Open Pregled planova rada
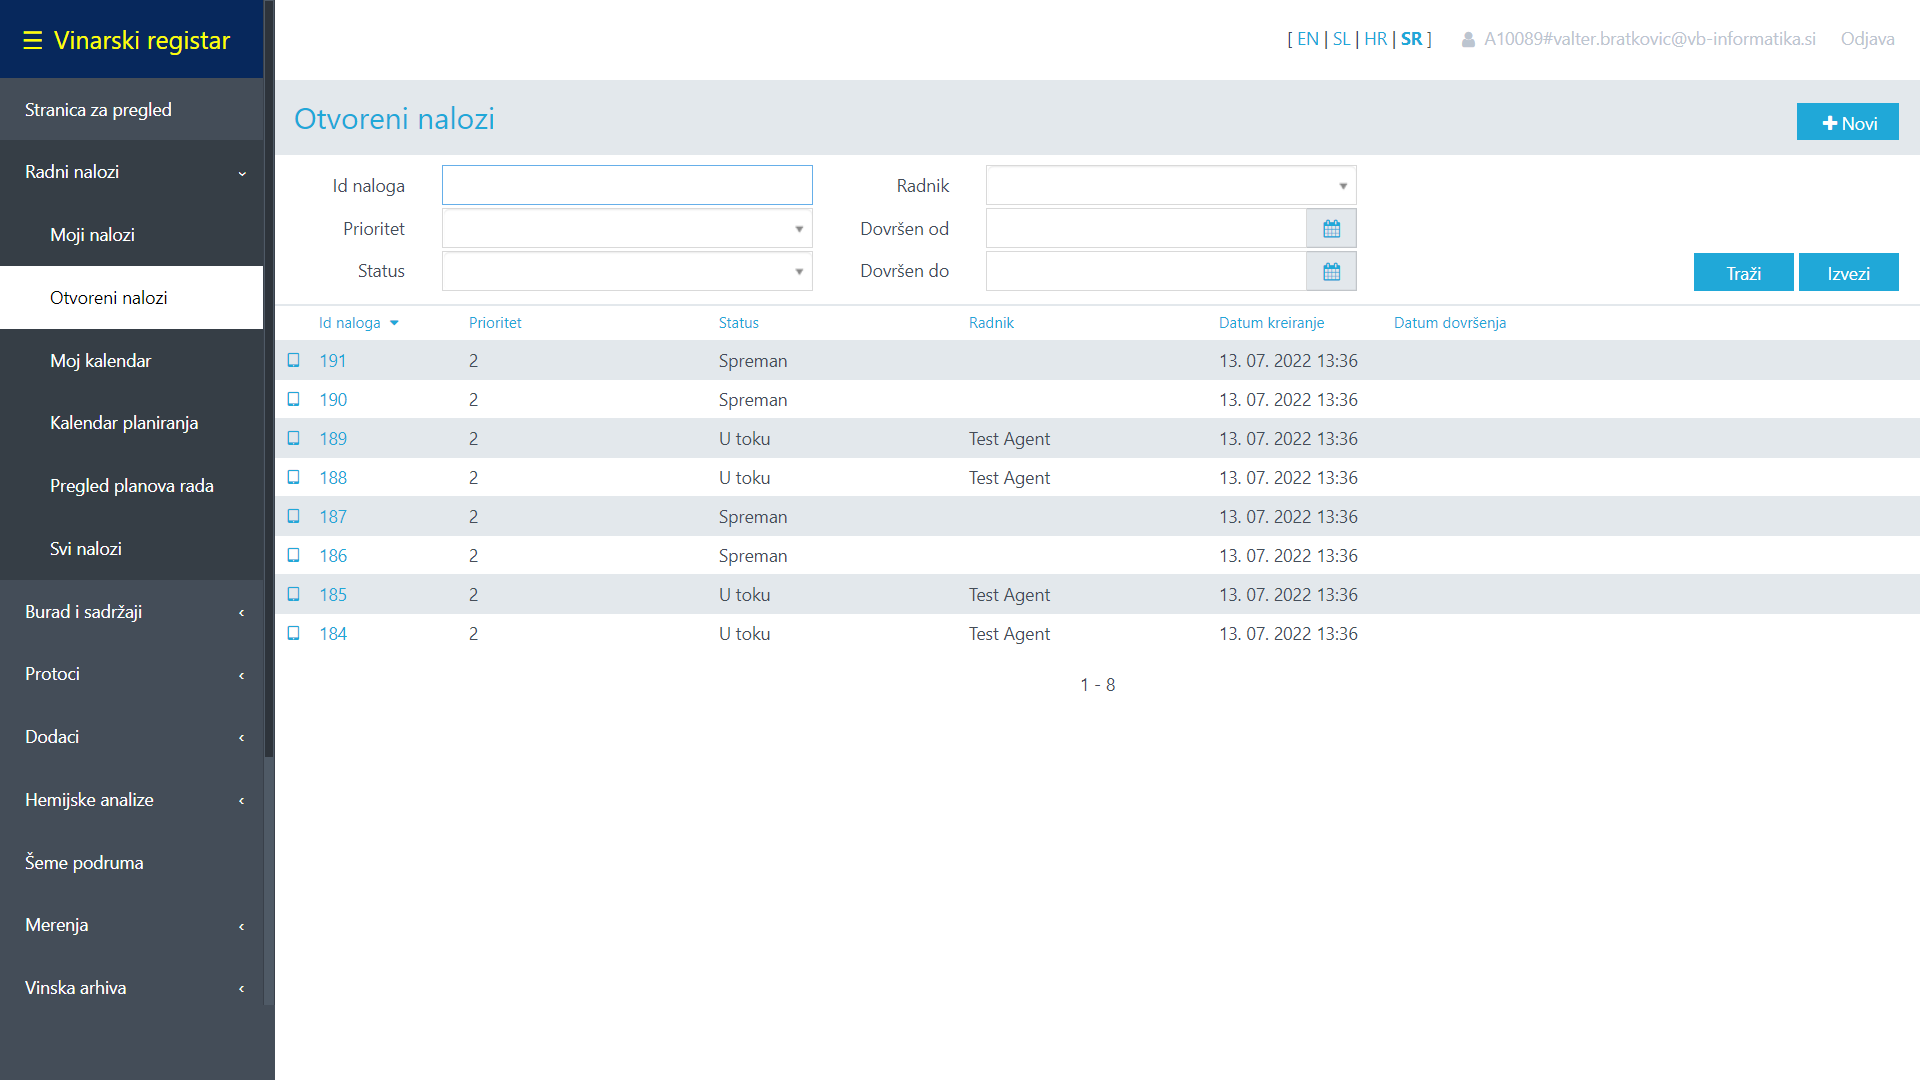The width and height of the screenshot is (1920, 1080). pos(131,486)
